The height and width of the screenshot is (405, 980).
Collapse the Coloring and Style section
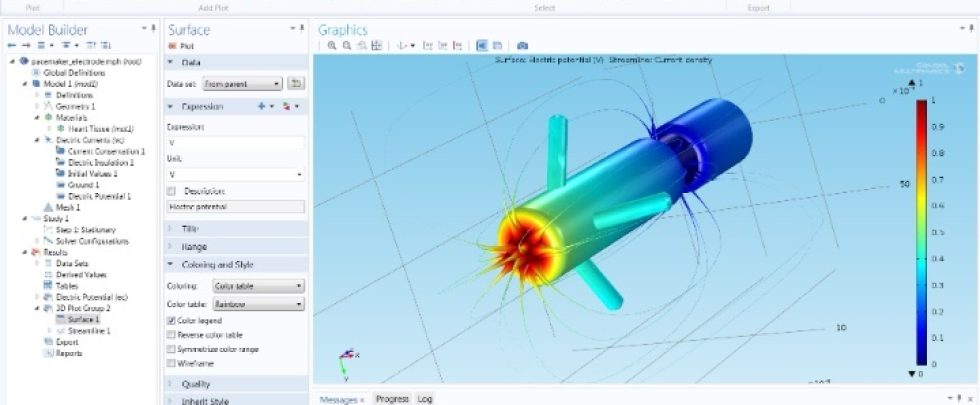170,265
